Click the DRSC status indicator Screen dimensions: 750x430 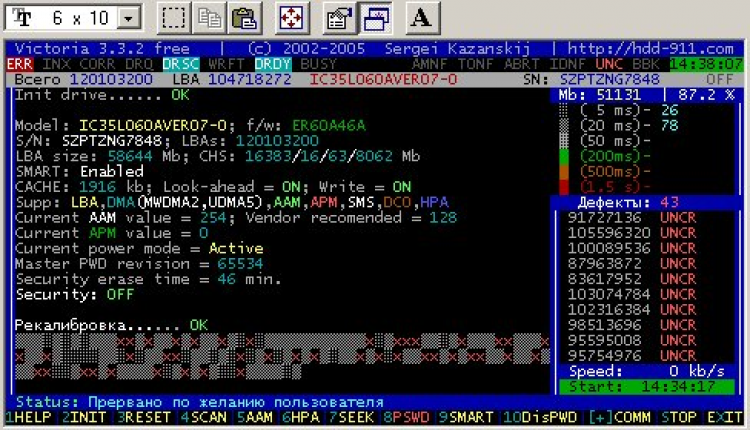181,64
